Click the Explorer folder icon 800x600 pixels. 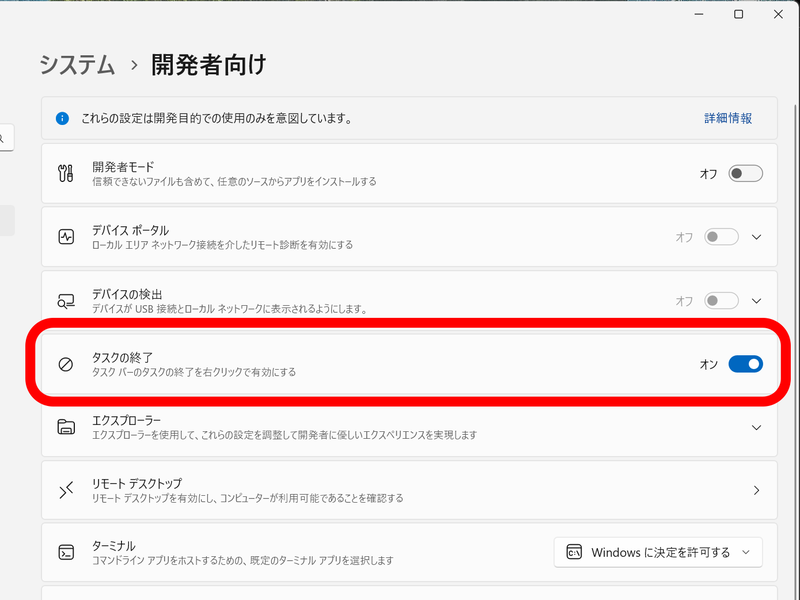(x=66, y=427)
